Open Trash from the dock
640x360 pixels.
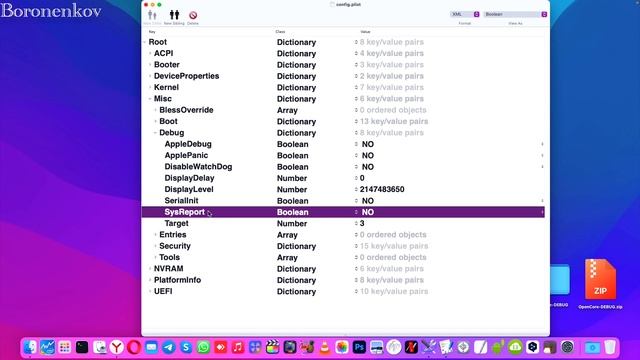pyautogui.click(x=610, y=347)
